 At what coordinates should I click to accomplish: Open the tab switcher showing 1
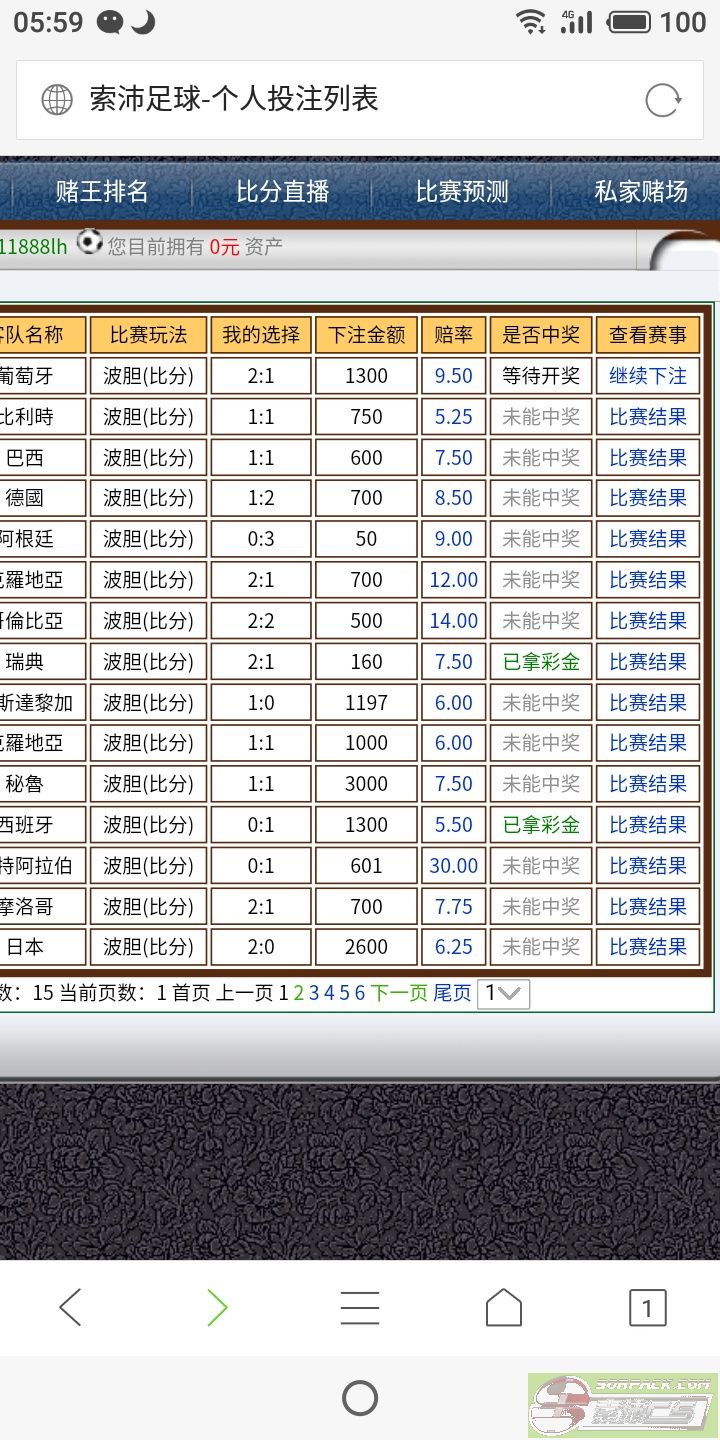coord(647,1307)
